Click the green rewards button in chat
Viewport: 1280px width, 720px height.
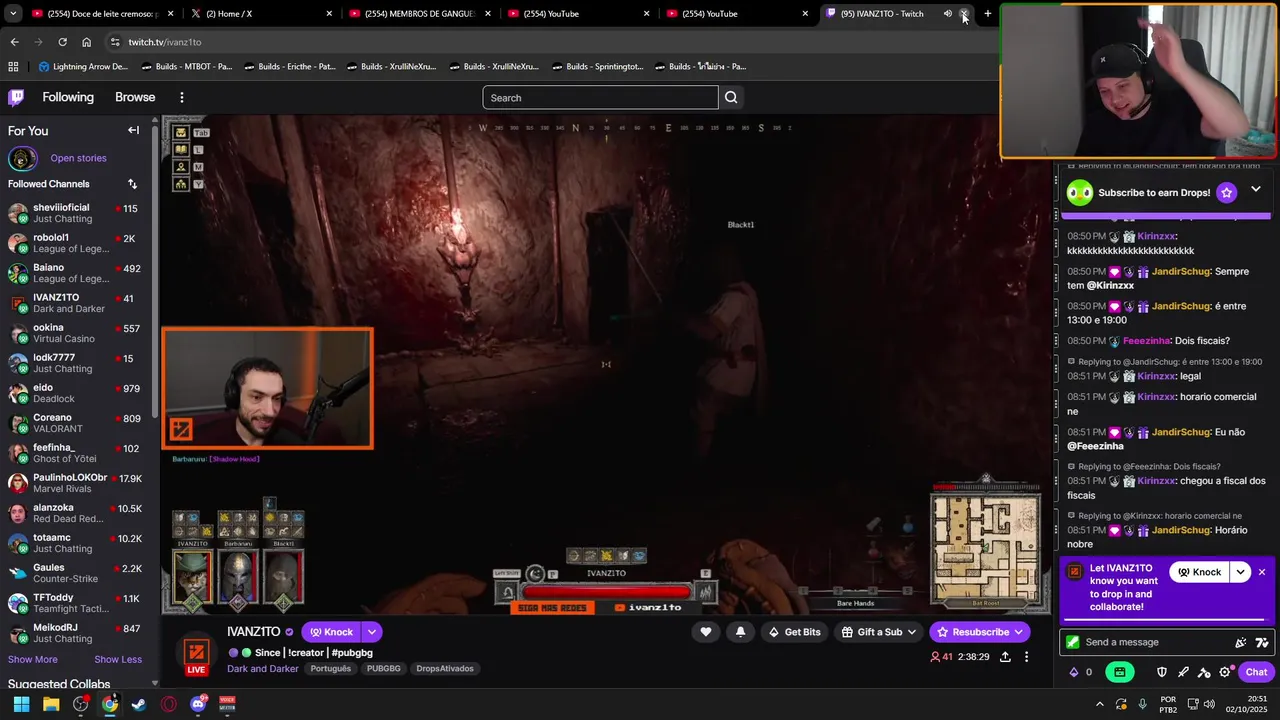click(x=1120, y=672)
